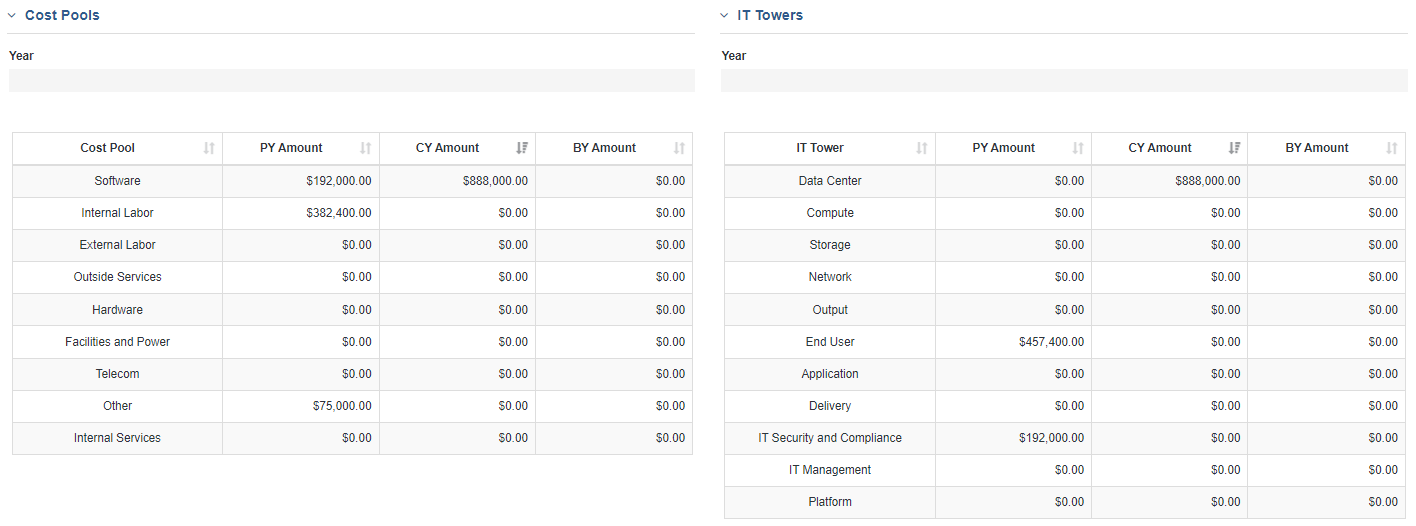Sort the IT Tower column

click(921, 148)
